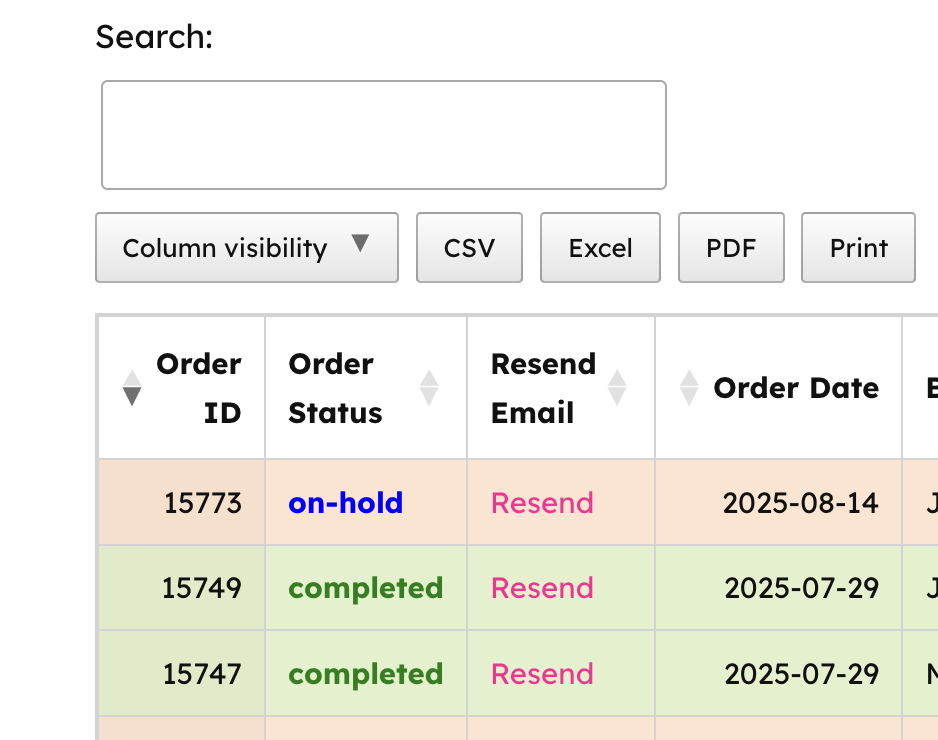Resend email for order 15773
The height and width of the screenshot is (740, 938).
(x=542, y=503)
